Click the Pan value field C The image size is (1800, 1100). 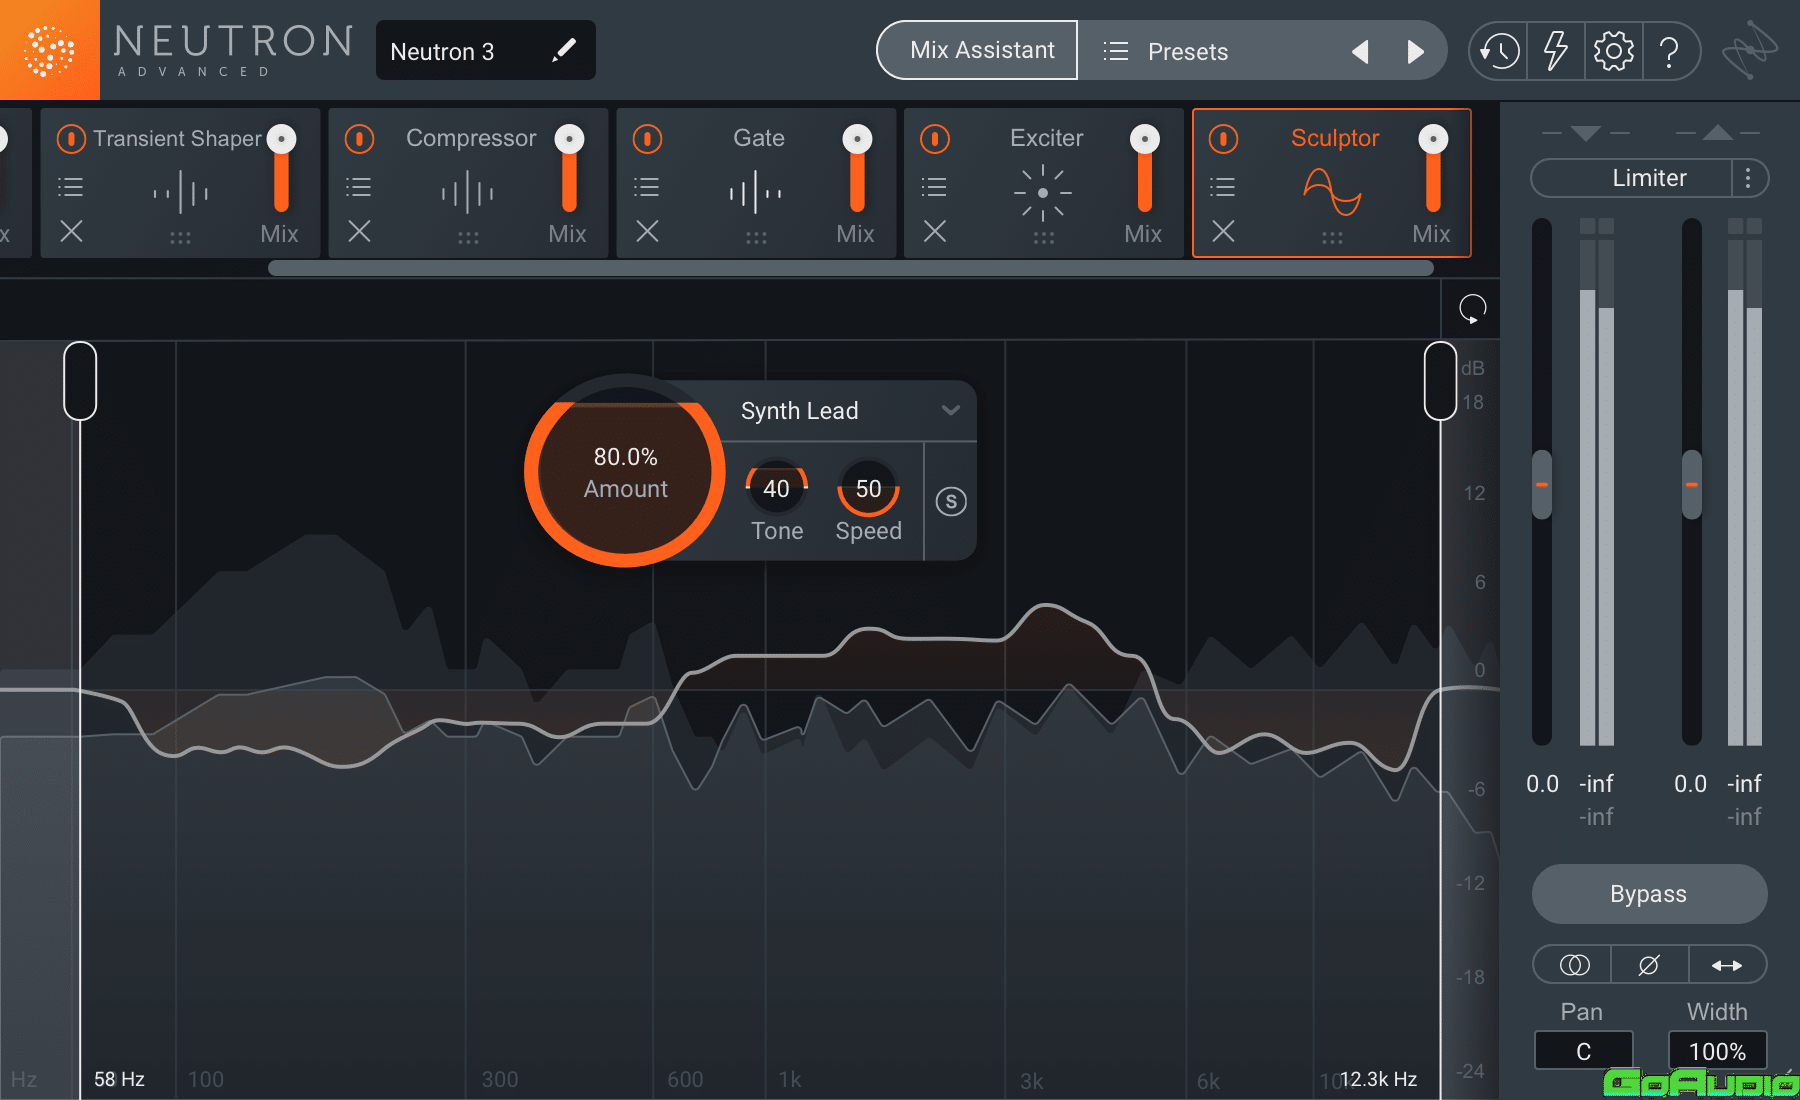click(x=1583, y=1051)
